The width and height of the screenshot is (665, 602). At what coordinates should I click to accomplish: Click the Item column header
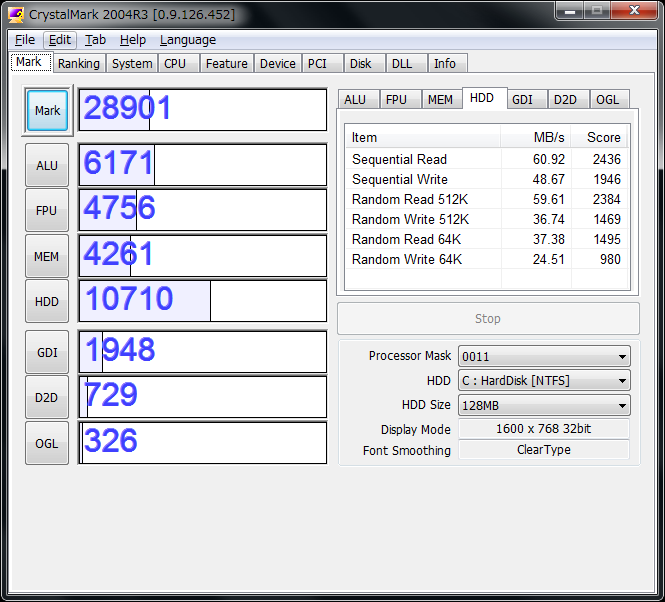coord(423,137)
